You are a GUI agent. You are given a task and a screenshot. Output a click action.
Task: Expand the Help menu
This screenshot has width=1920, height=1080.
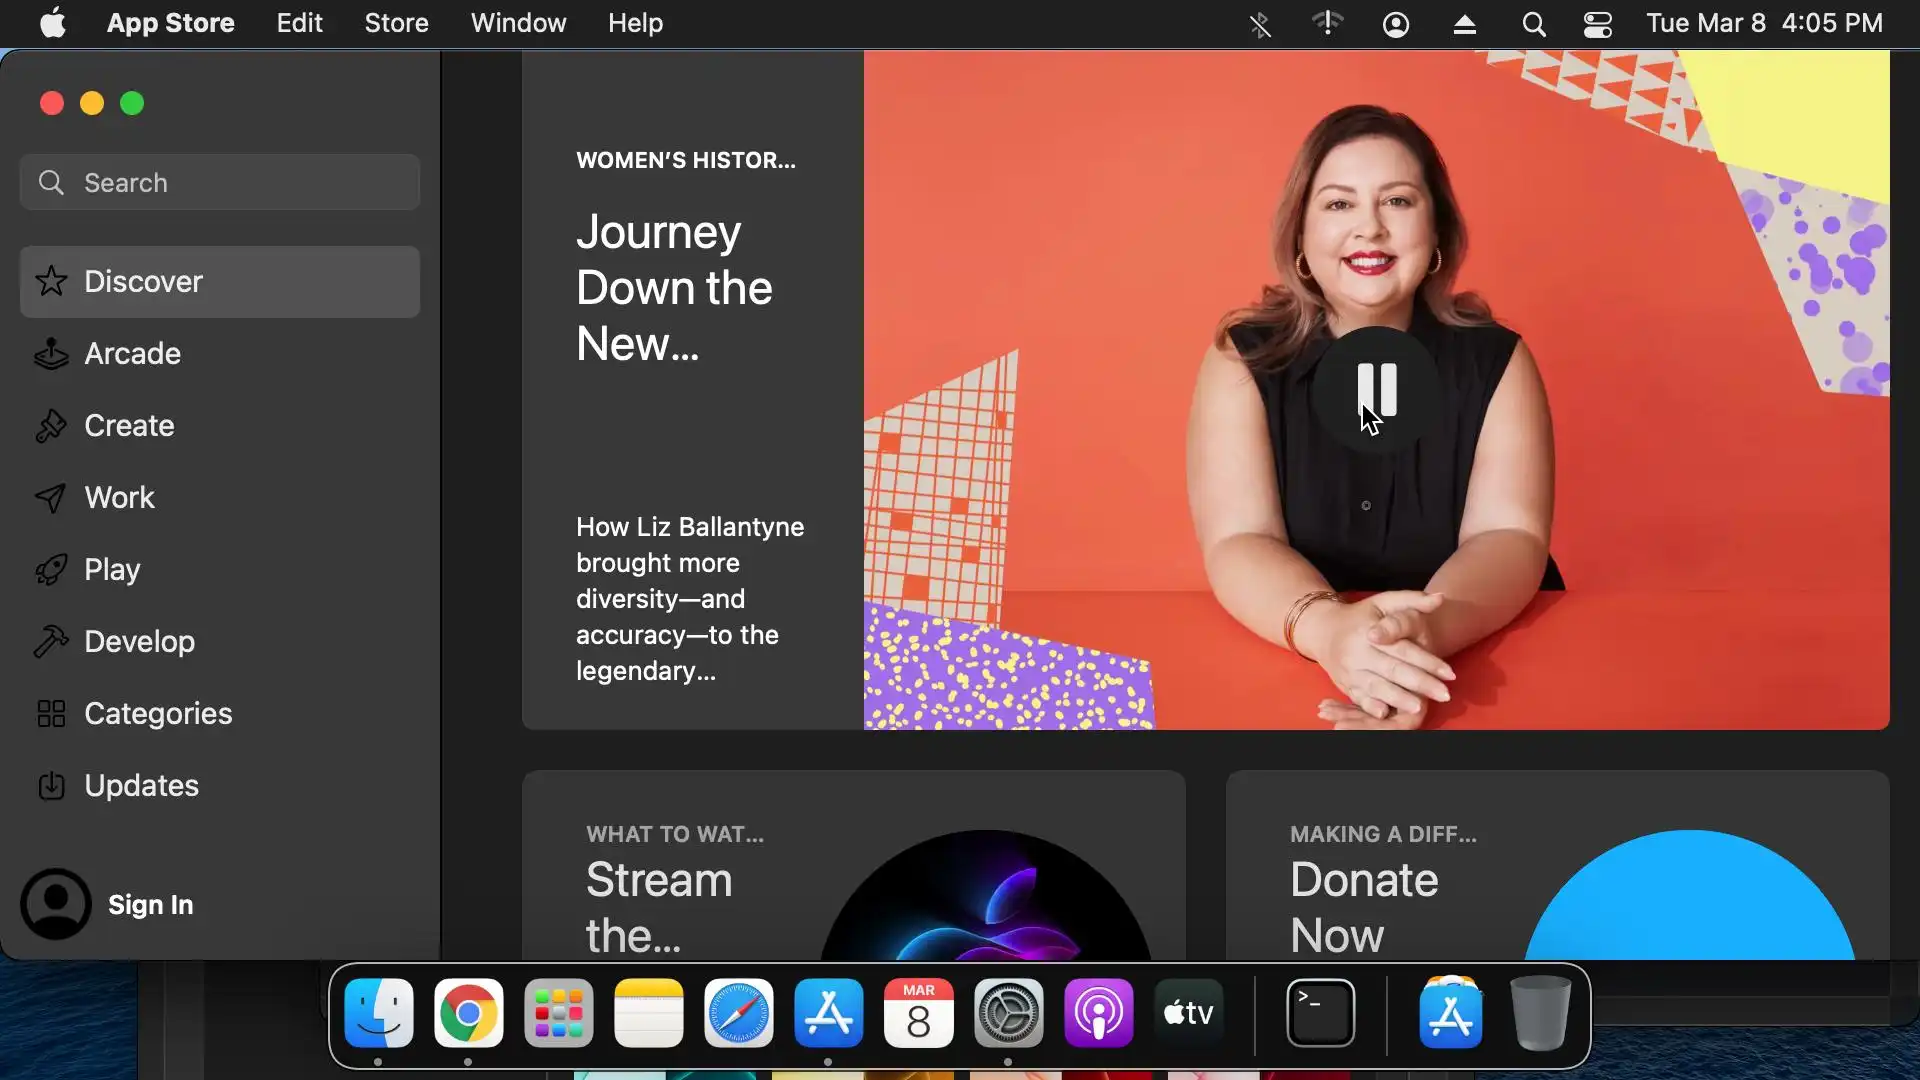click(635, 23)
